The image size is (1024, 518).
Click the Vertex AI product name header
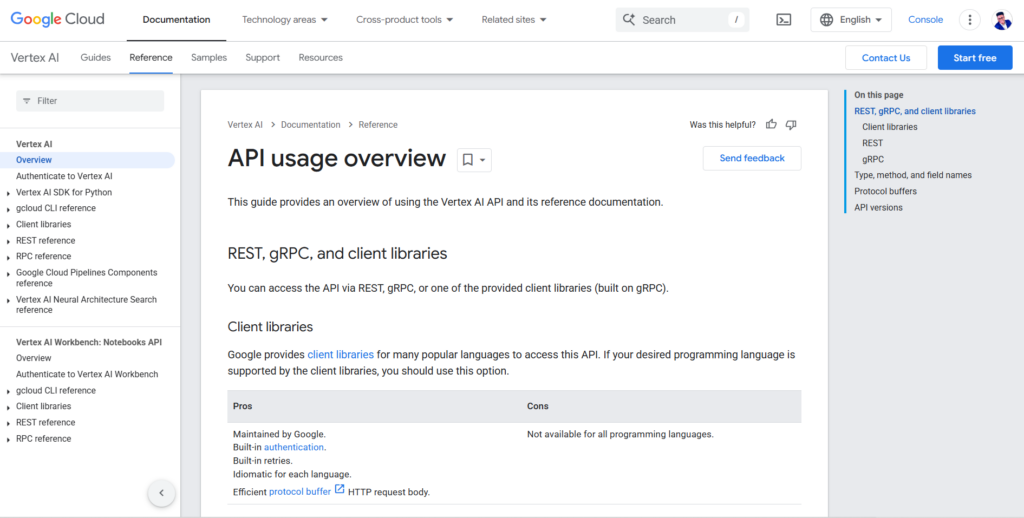pyautogui.click(x=35, y=57)
